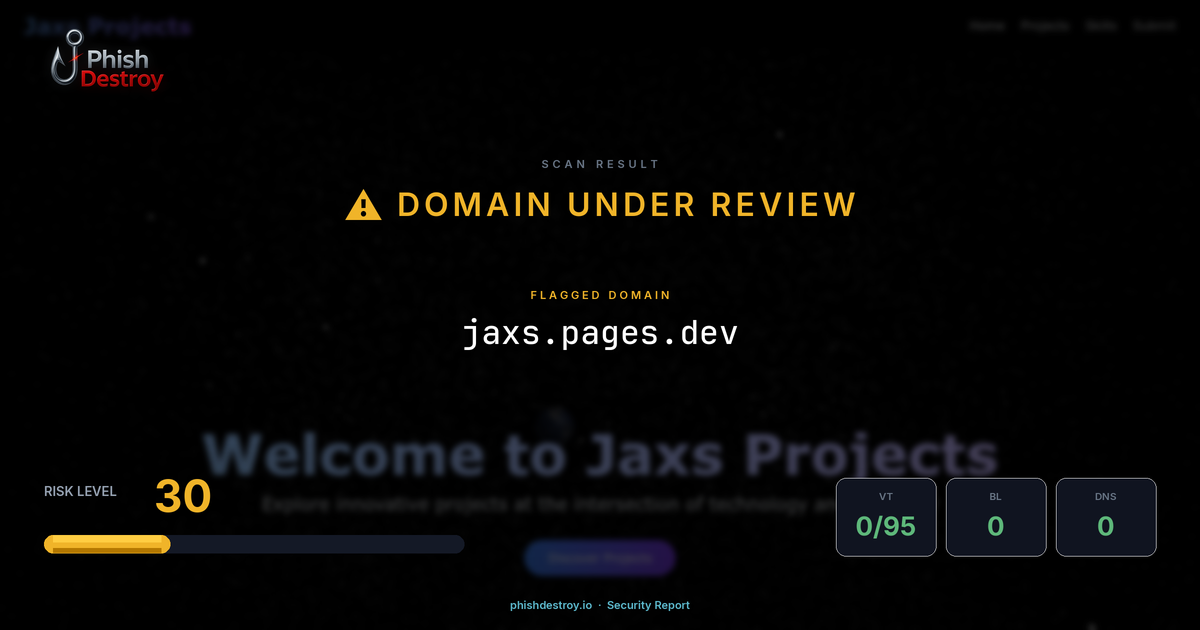Open the Home navigation item
Screen dimensions: 1200x630
[x=988, y=26]
